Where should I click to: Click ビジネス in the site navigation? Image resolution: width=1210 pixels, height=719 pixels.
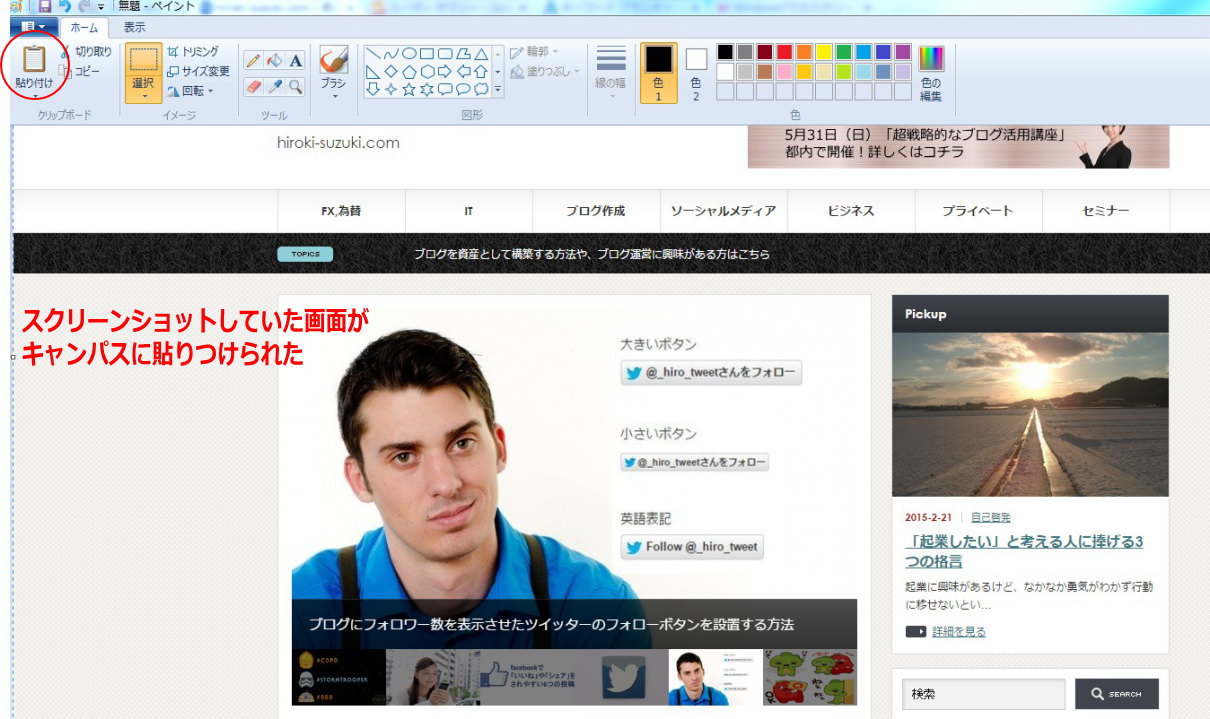851,211
